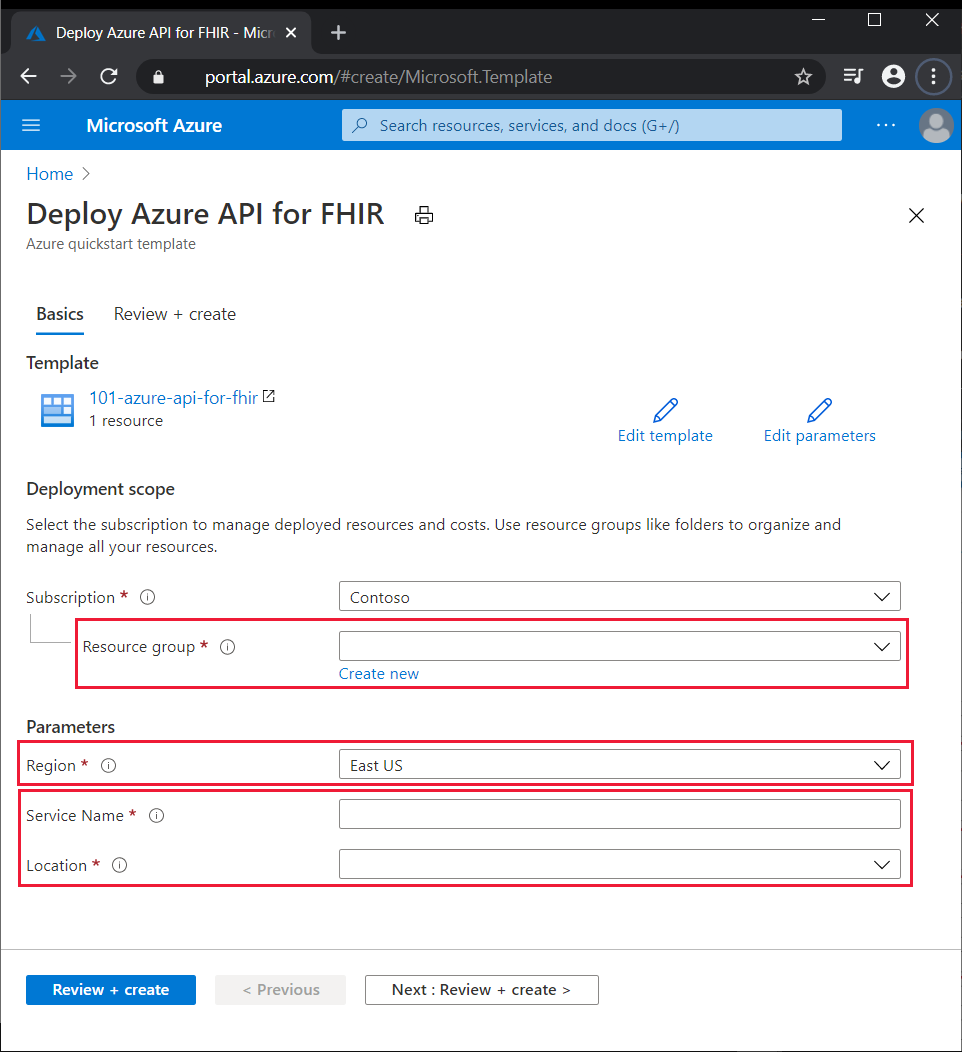Open the external link icon next to 101-azure-api-for-fhir
The width and height of the screenshot is (962, 1052).
coord(268,397)
